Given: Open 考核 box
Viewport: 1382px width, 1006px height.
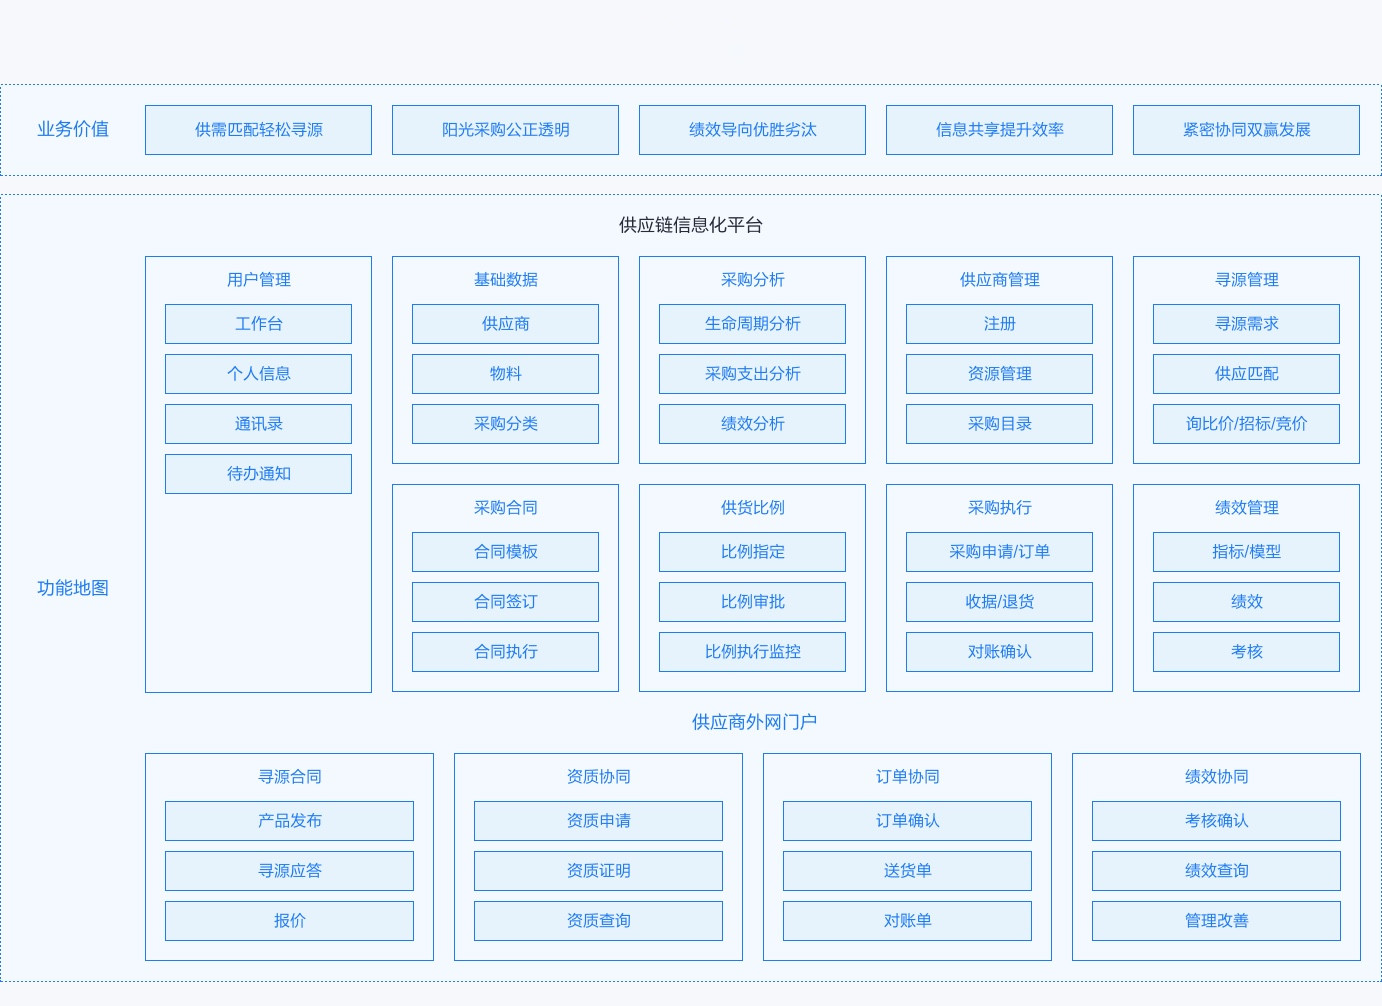Looking at the screenshot, I should (x=1246, y=652).
